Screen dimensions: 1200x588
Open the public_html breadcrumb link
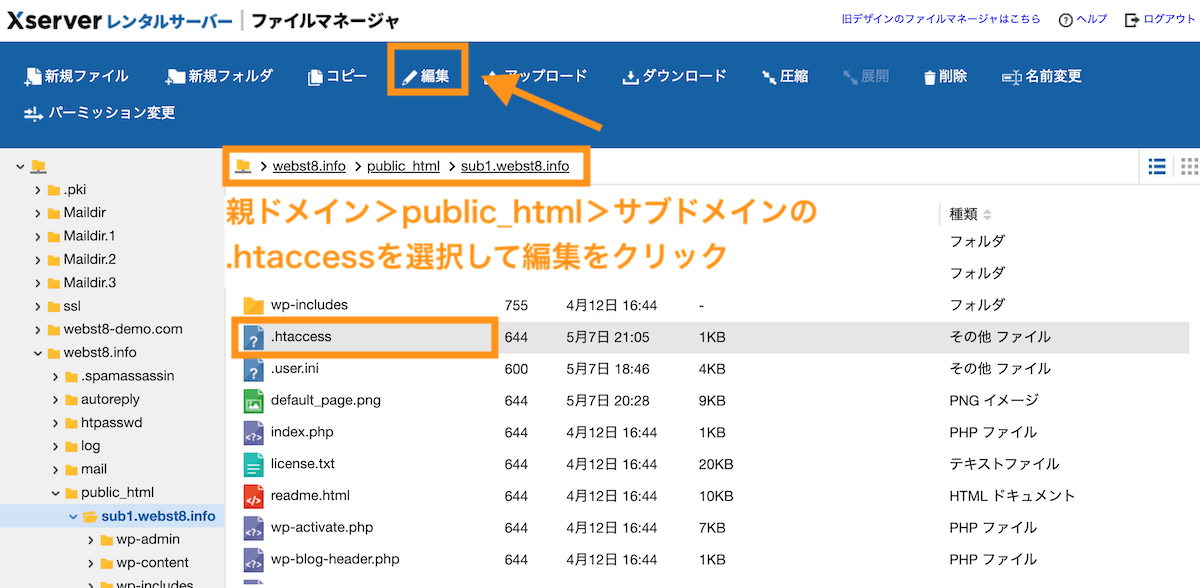click(403, 166)
